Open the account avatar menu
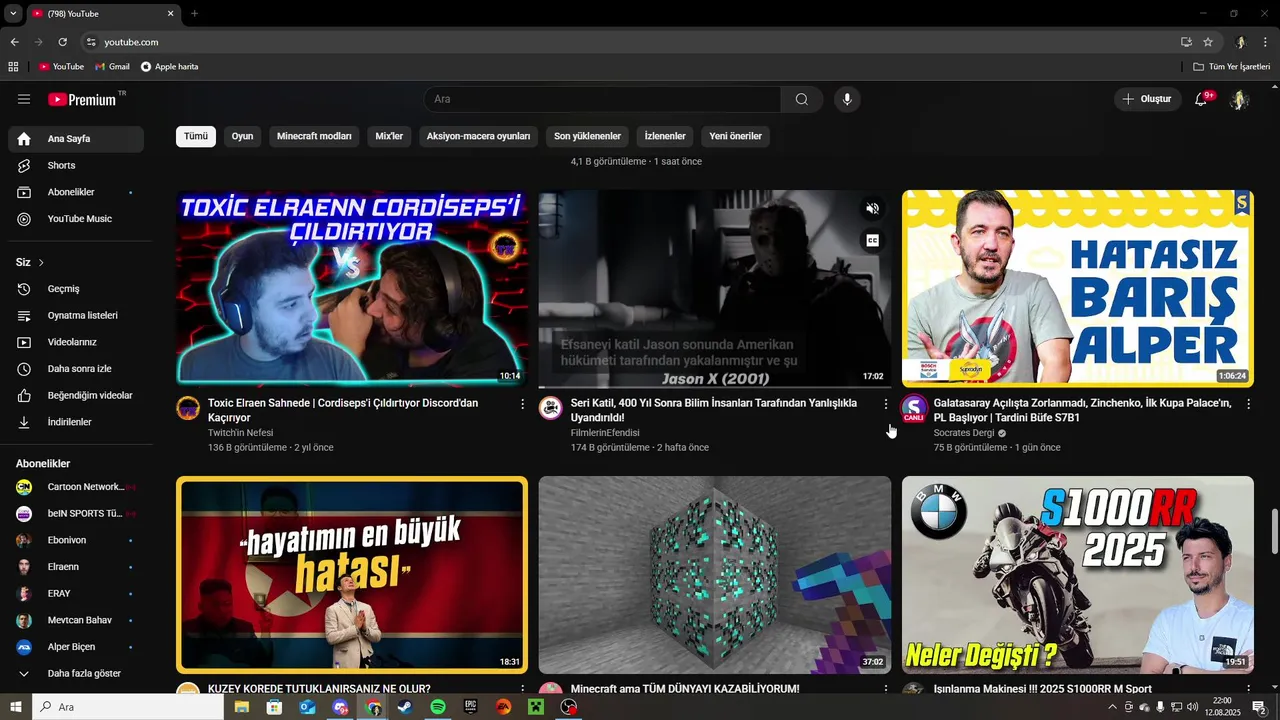 tap(1239, 99)
